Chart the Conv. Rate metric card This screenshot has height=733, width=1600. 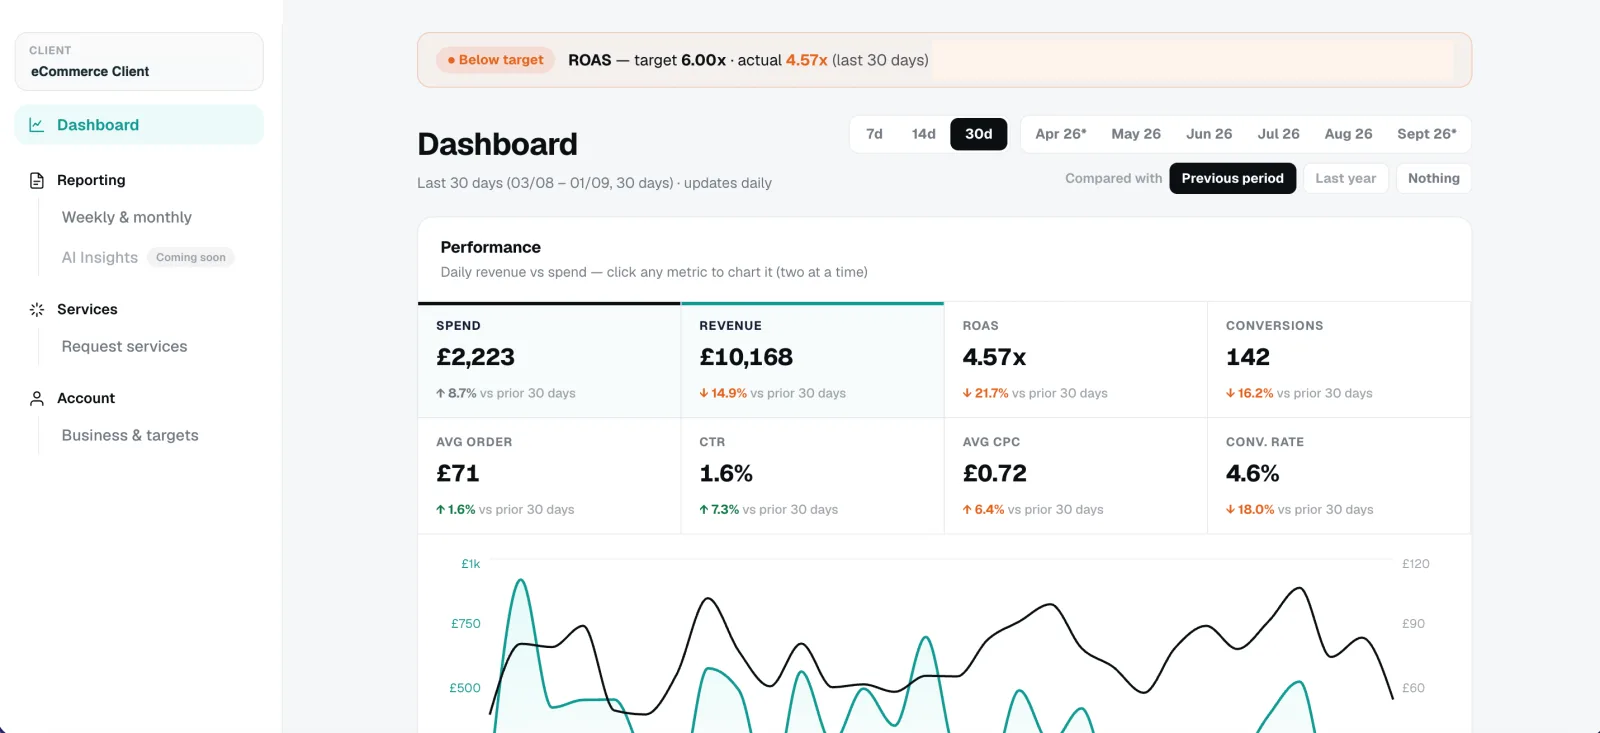1339,476
